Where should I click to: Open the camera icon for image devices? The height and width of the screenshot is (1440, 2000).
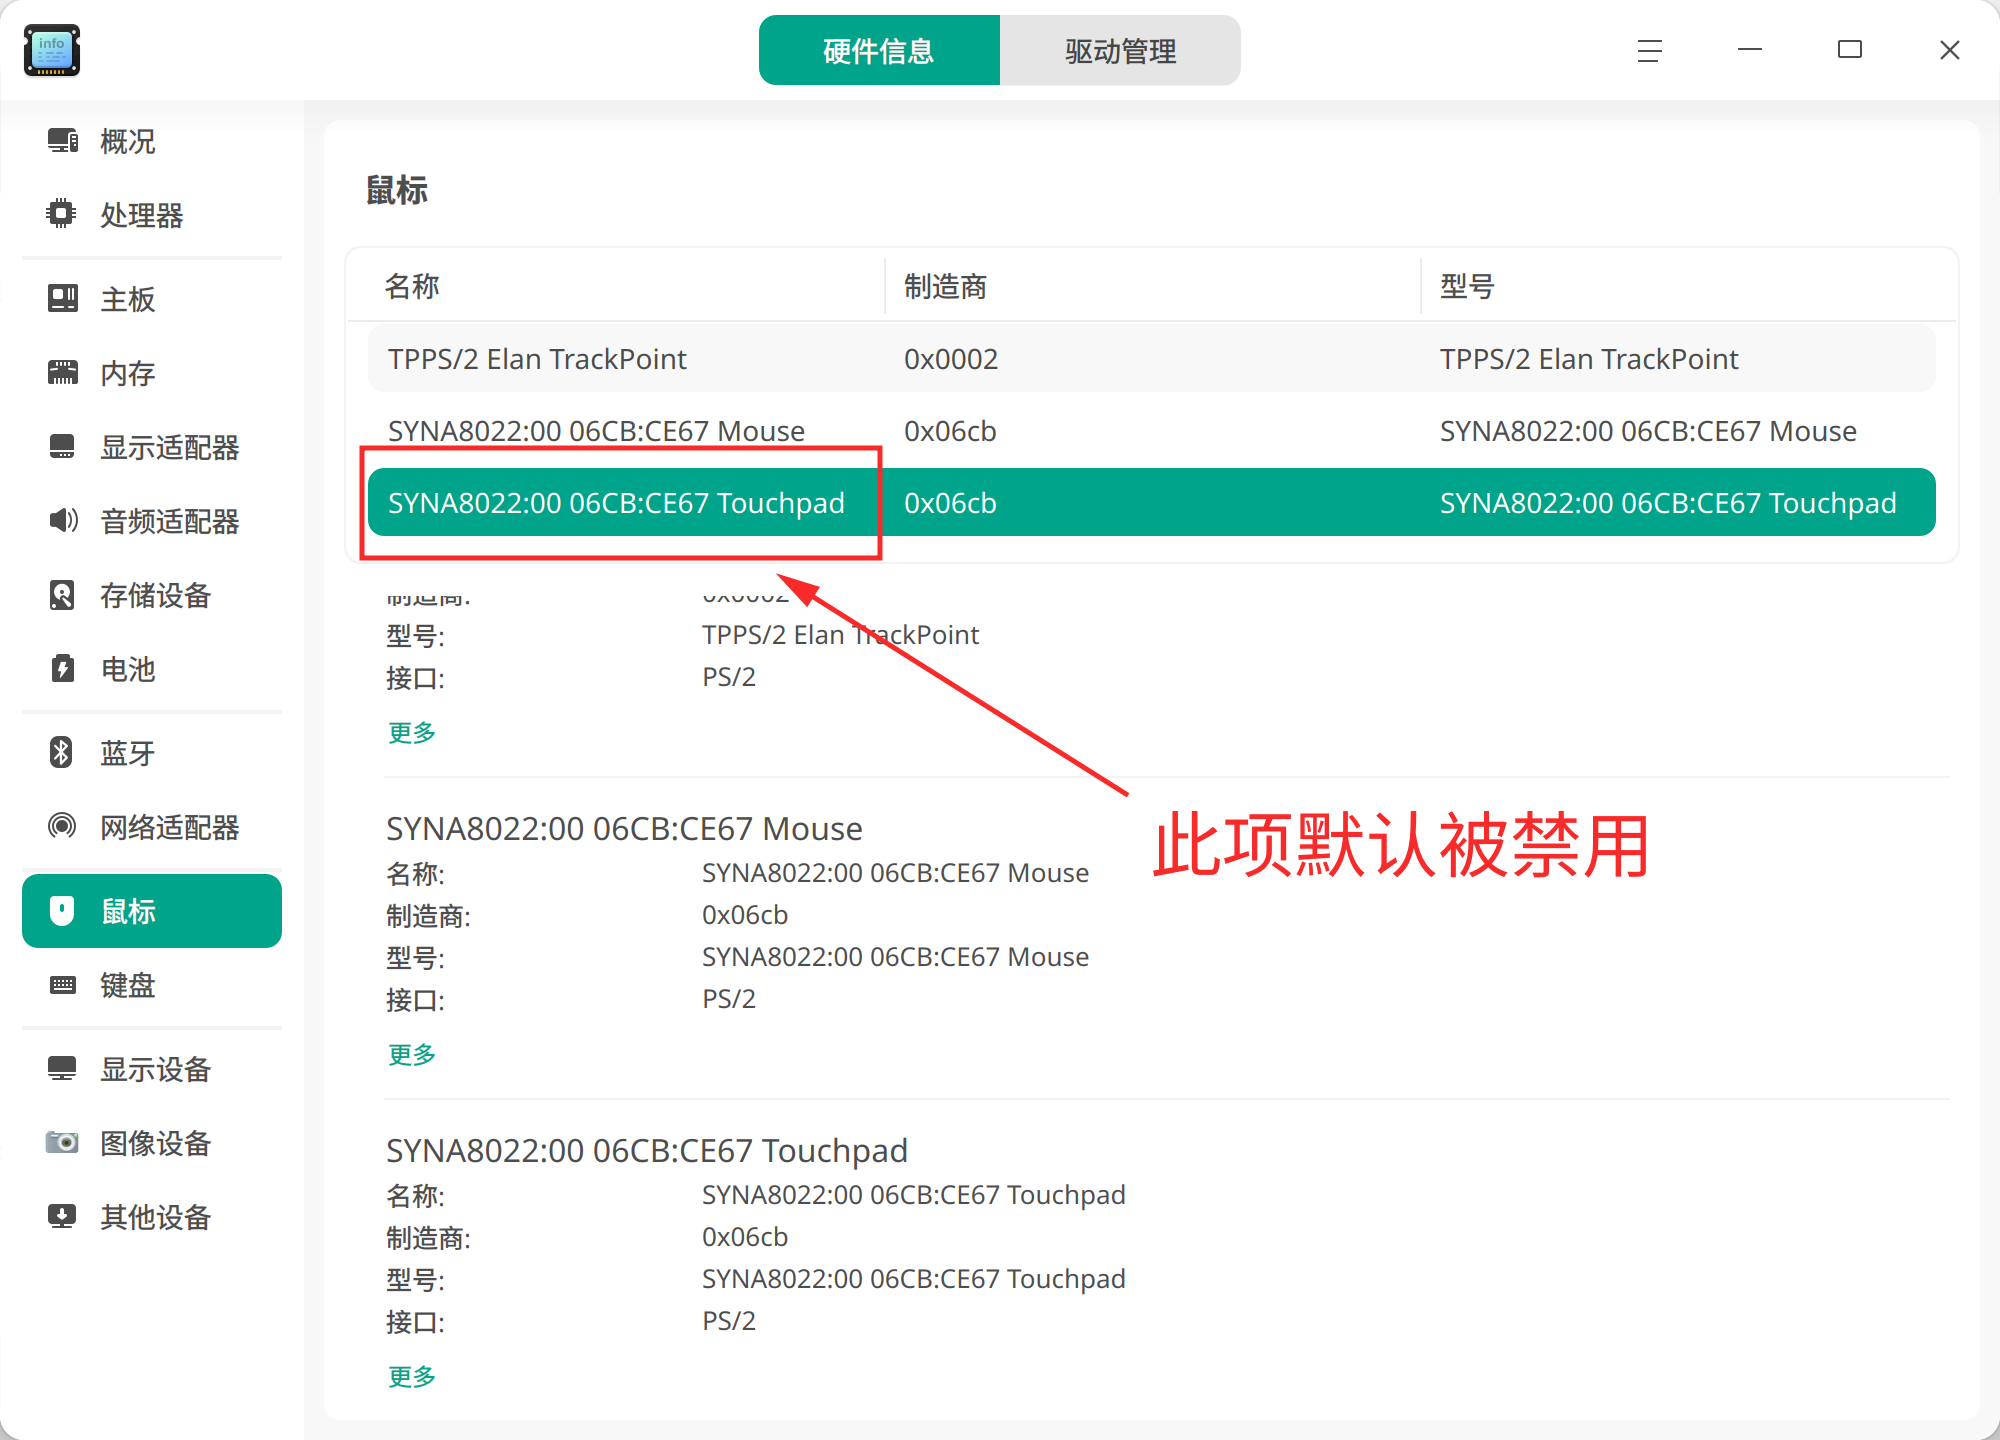[62, 1142]
